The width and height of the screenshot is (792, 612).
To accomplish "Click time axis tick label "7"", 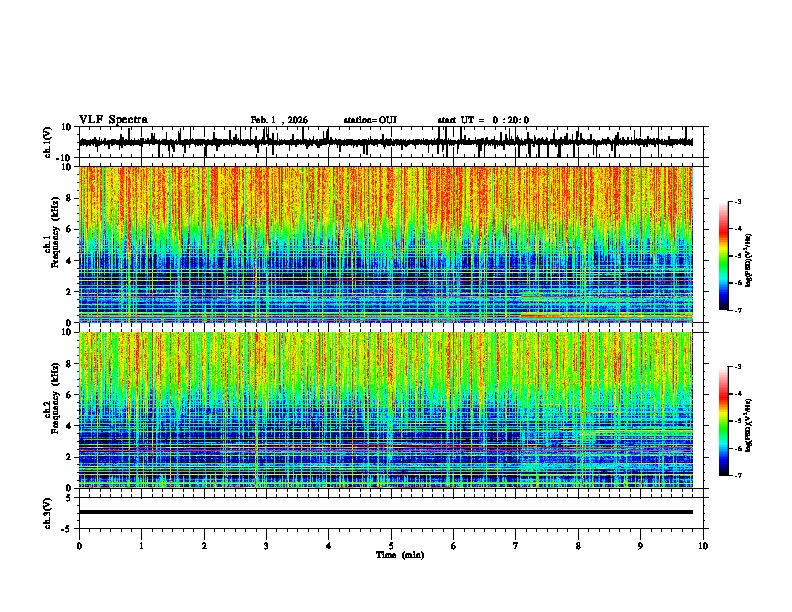I will [516, 546].
